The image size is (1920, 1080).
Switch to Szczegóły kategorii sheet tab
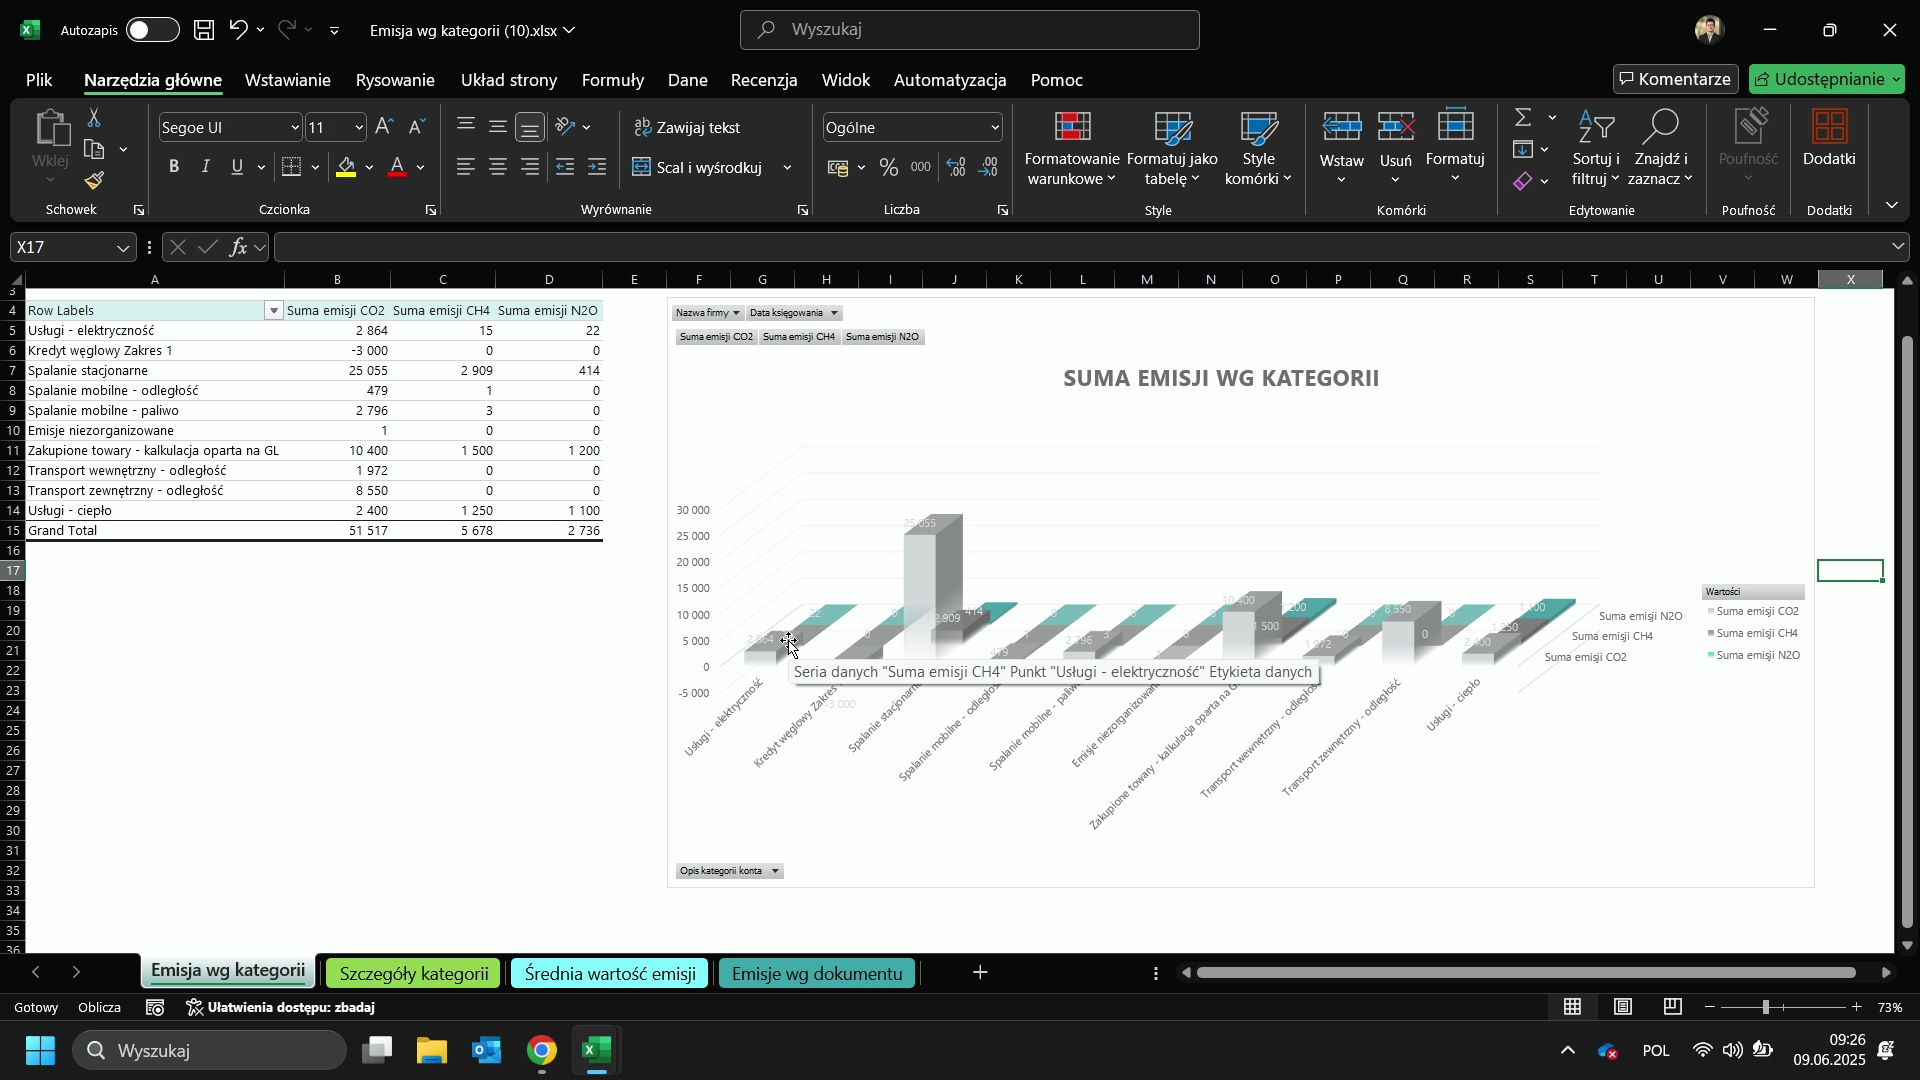click(x=414, y=973)
